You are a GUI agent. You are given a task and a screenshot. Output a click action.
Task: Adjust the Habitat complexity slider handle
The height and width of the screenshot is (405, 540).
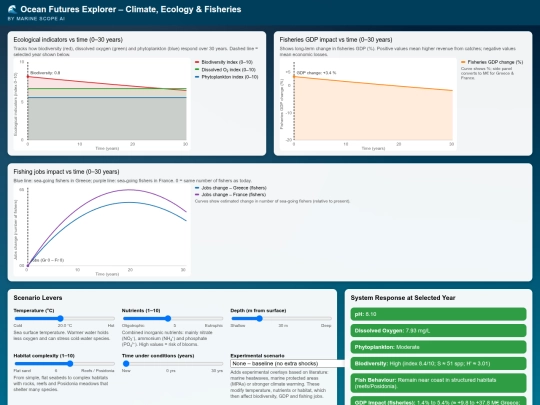coord(70,363)
